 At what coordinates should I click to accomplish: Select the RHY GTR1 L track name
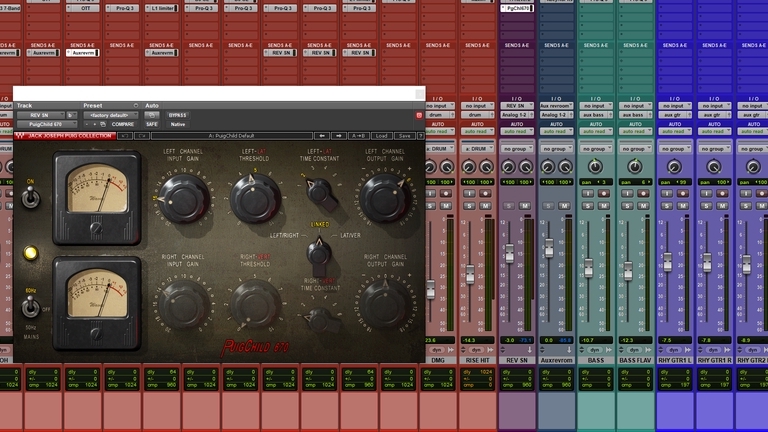[675, 360]
